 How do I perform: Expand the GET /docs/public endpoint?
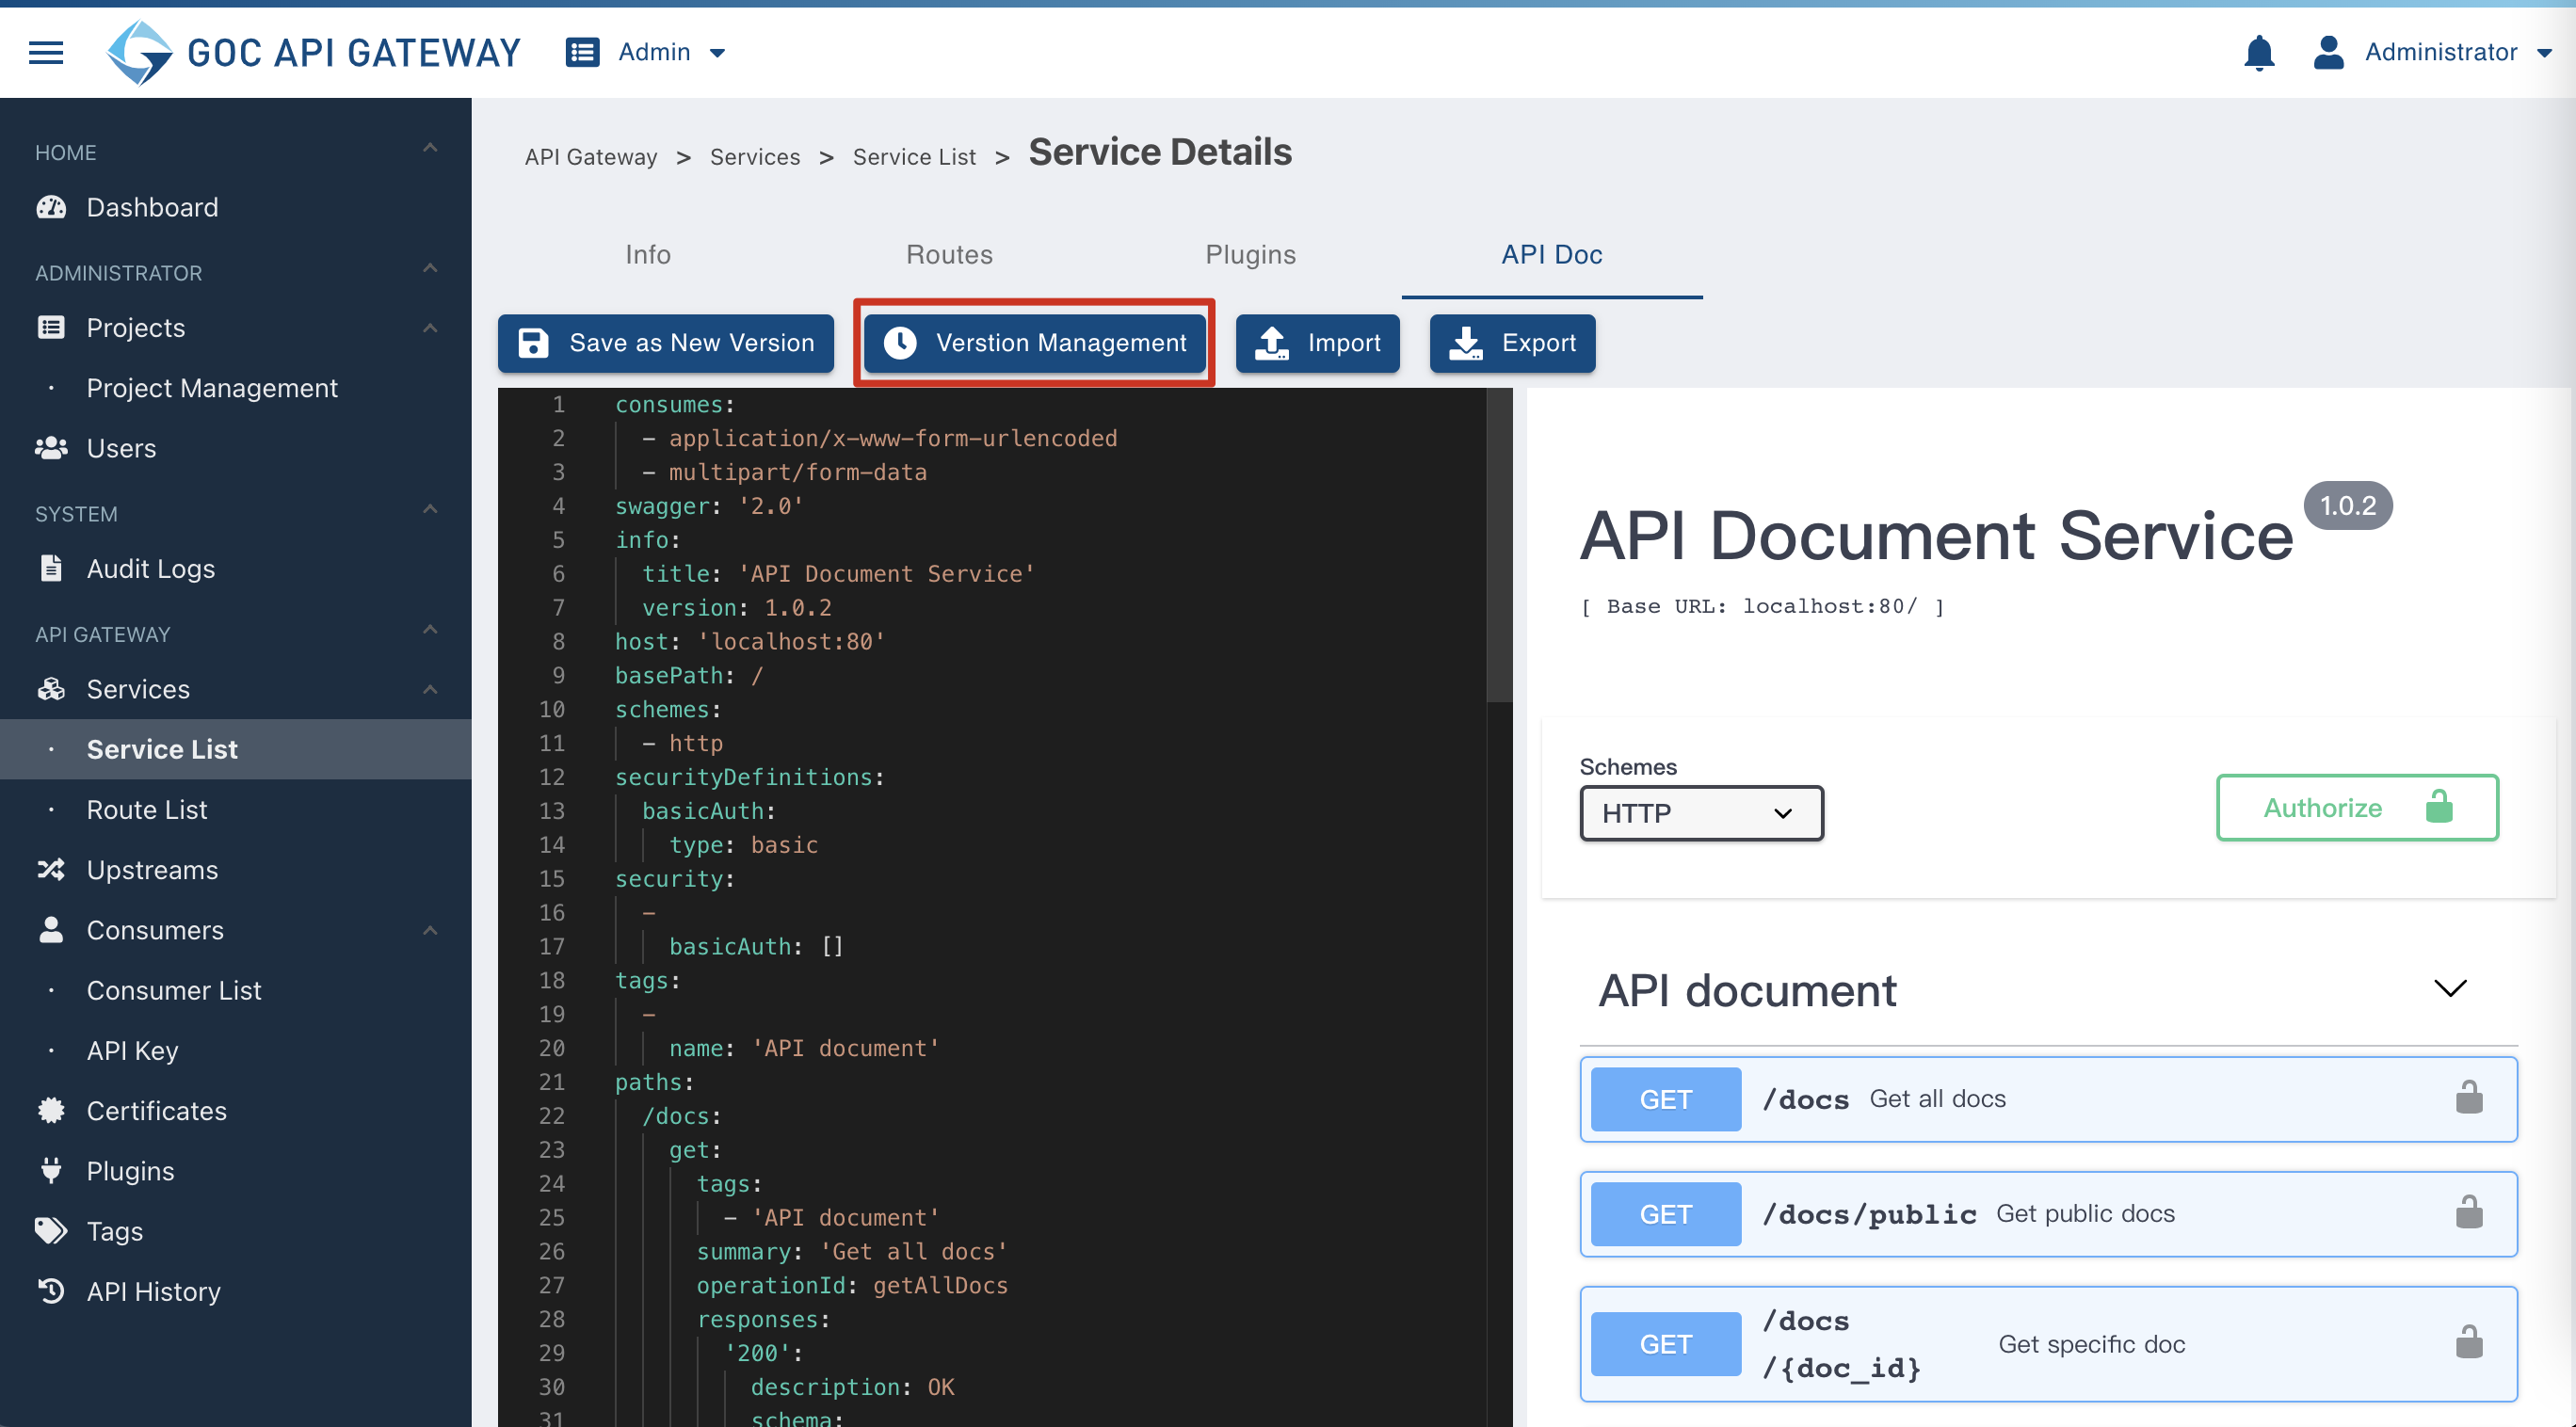tap(2048, 1214)
